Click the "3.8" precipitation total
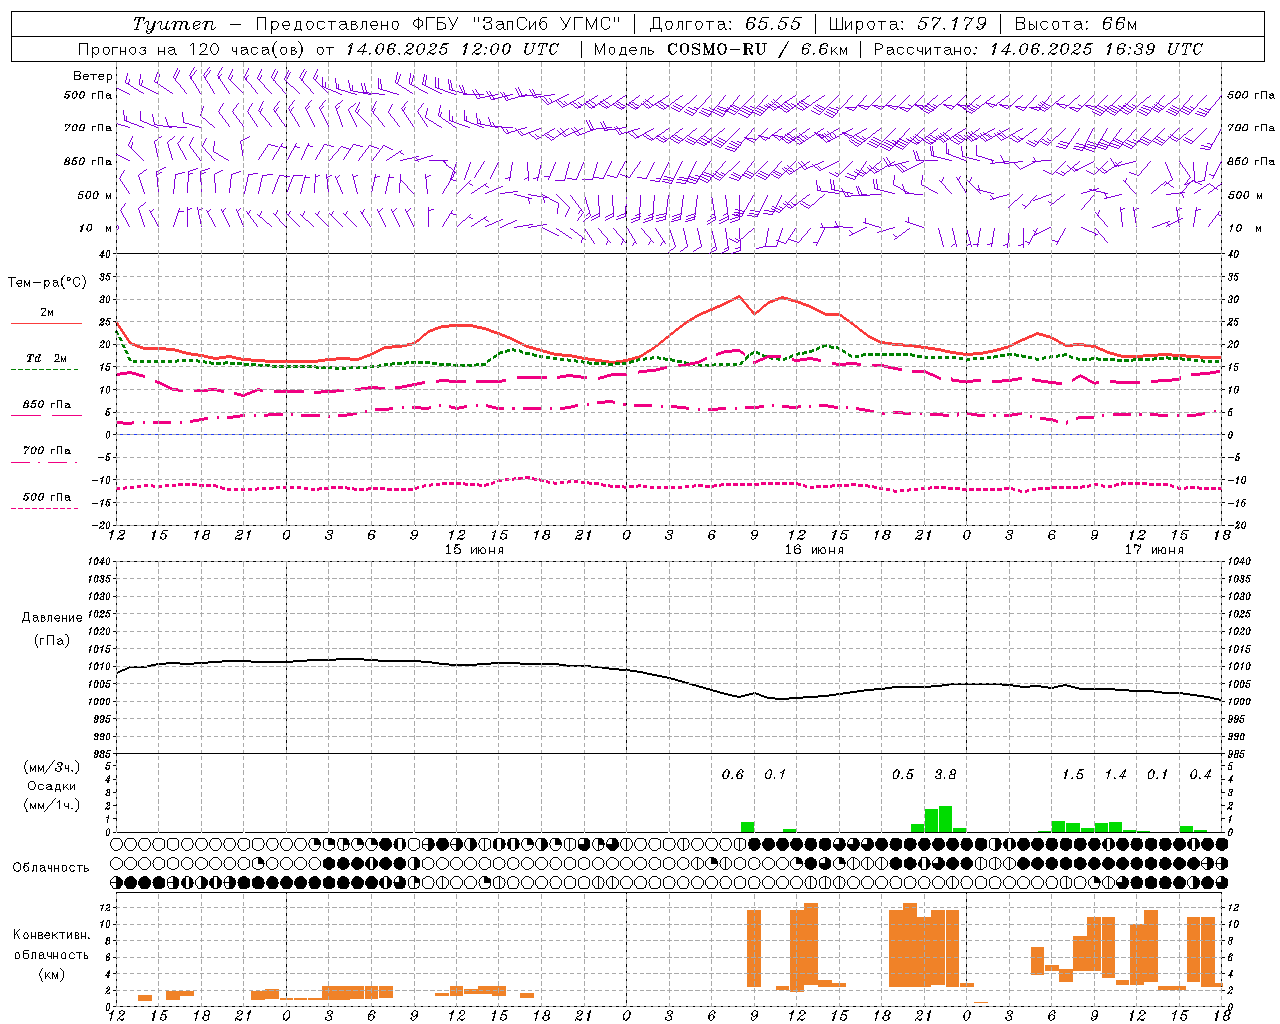Screen dimensions: 1280x1024 (x=945, y=775)
